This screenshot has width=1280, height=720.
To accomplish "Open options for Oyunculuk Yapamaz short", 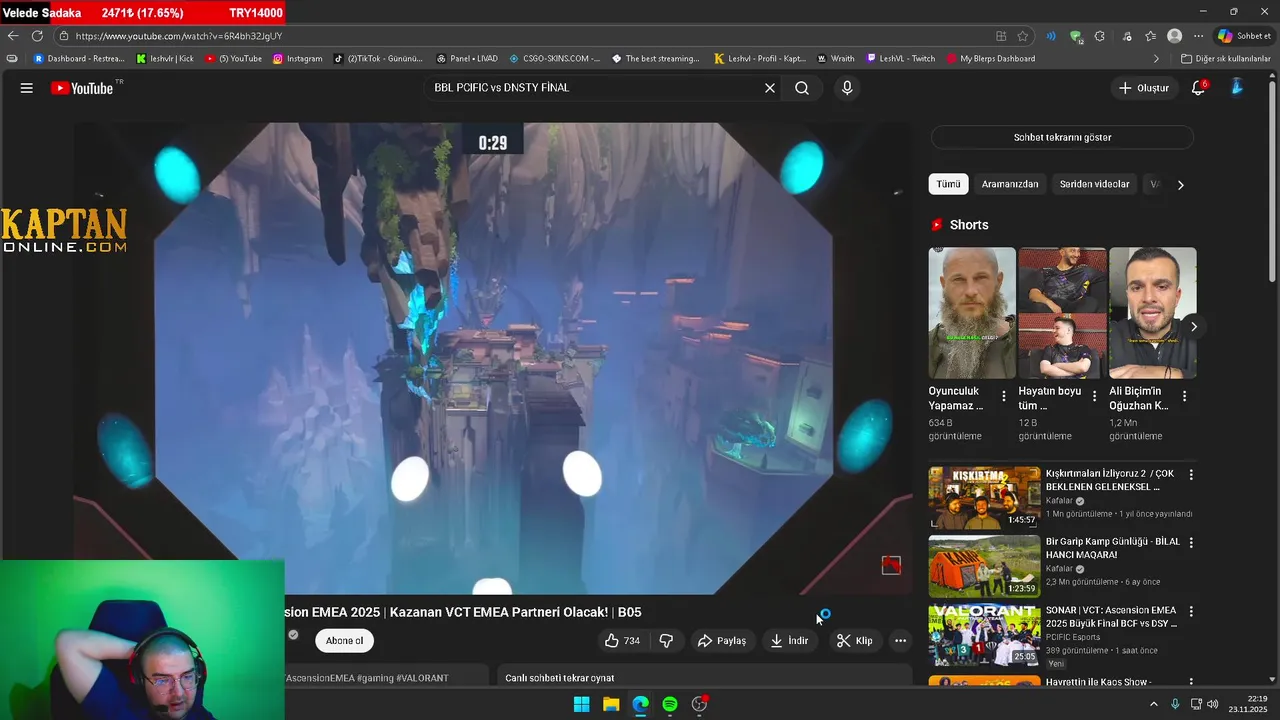I will (1004, 397).
